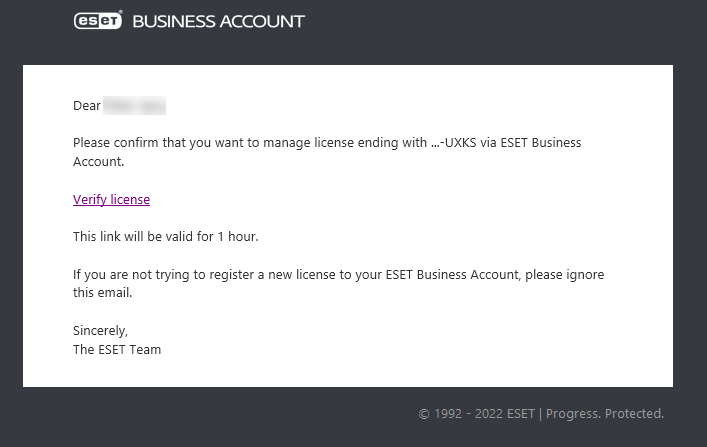Click 'The ESET Team' signature
The width and height of the screenshot is (707, 447).
[x=117, y=350]
